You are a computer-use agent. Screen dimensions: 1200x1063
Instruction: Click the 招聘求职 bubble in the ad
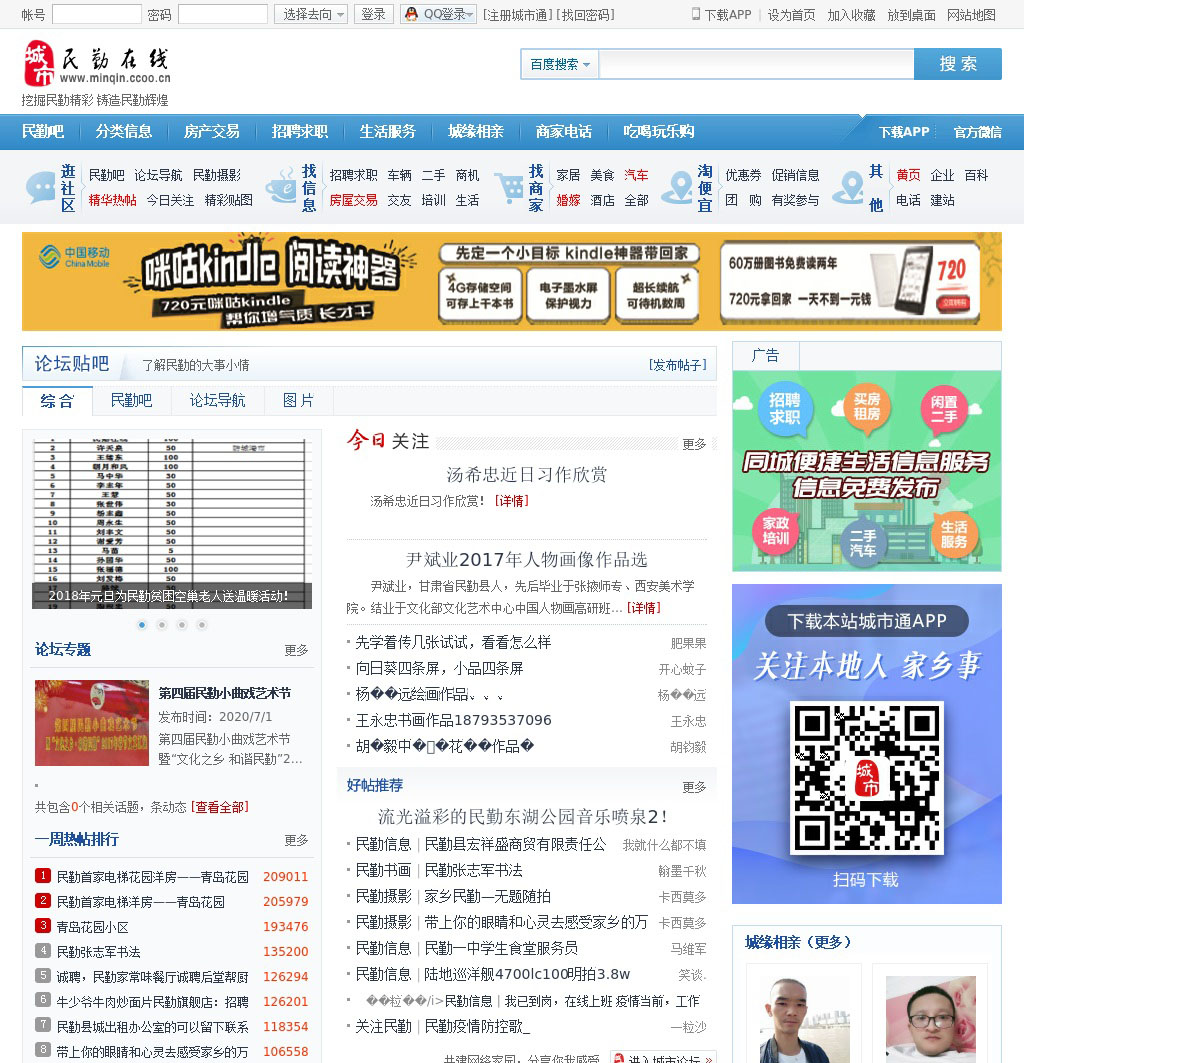[785, 408]
